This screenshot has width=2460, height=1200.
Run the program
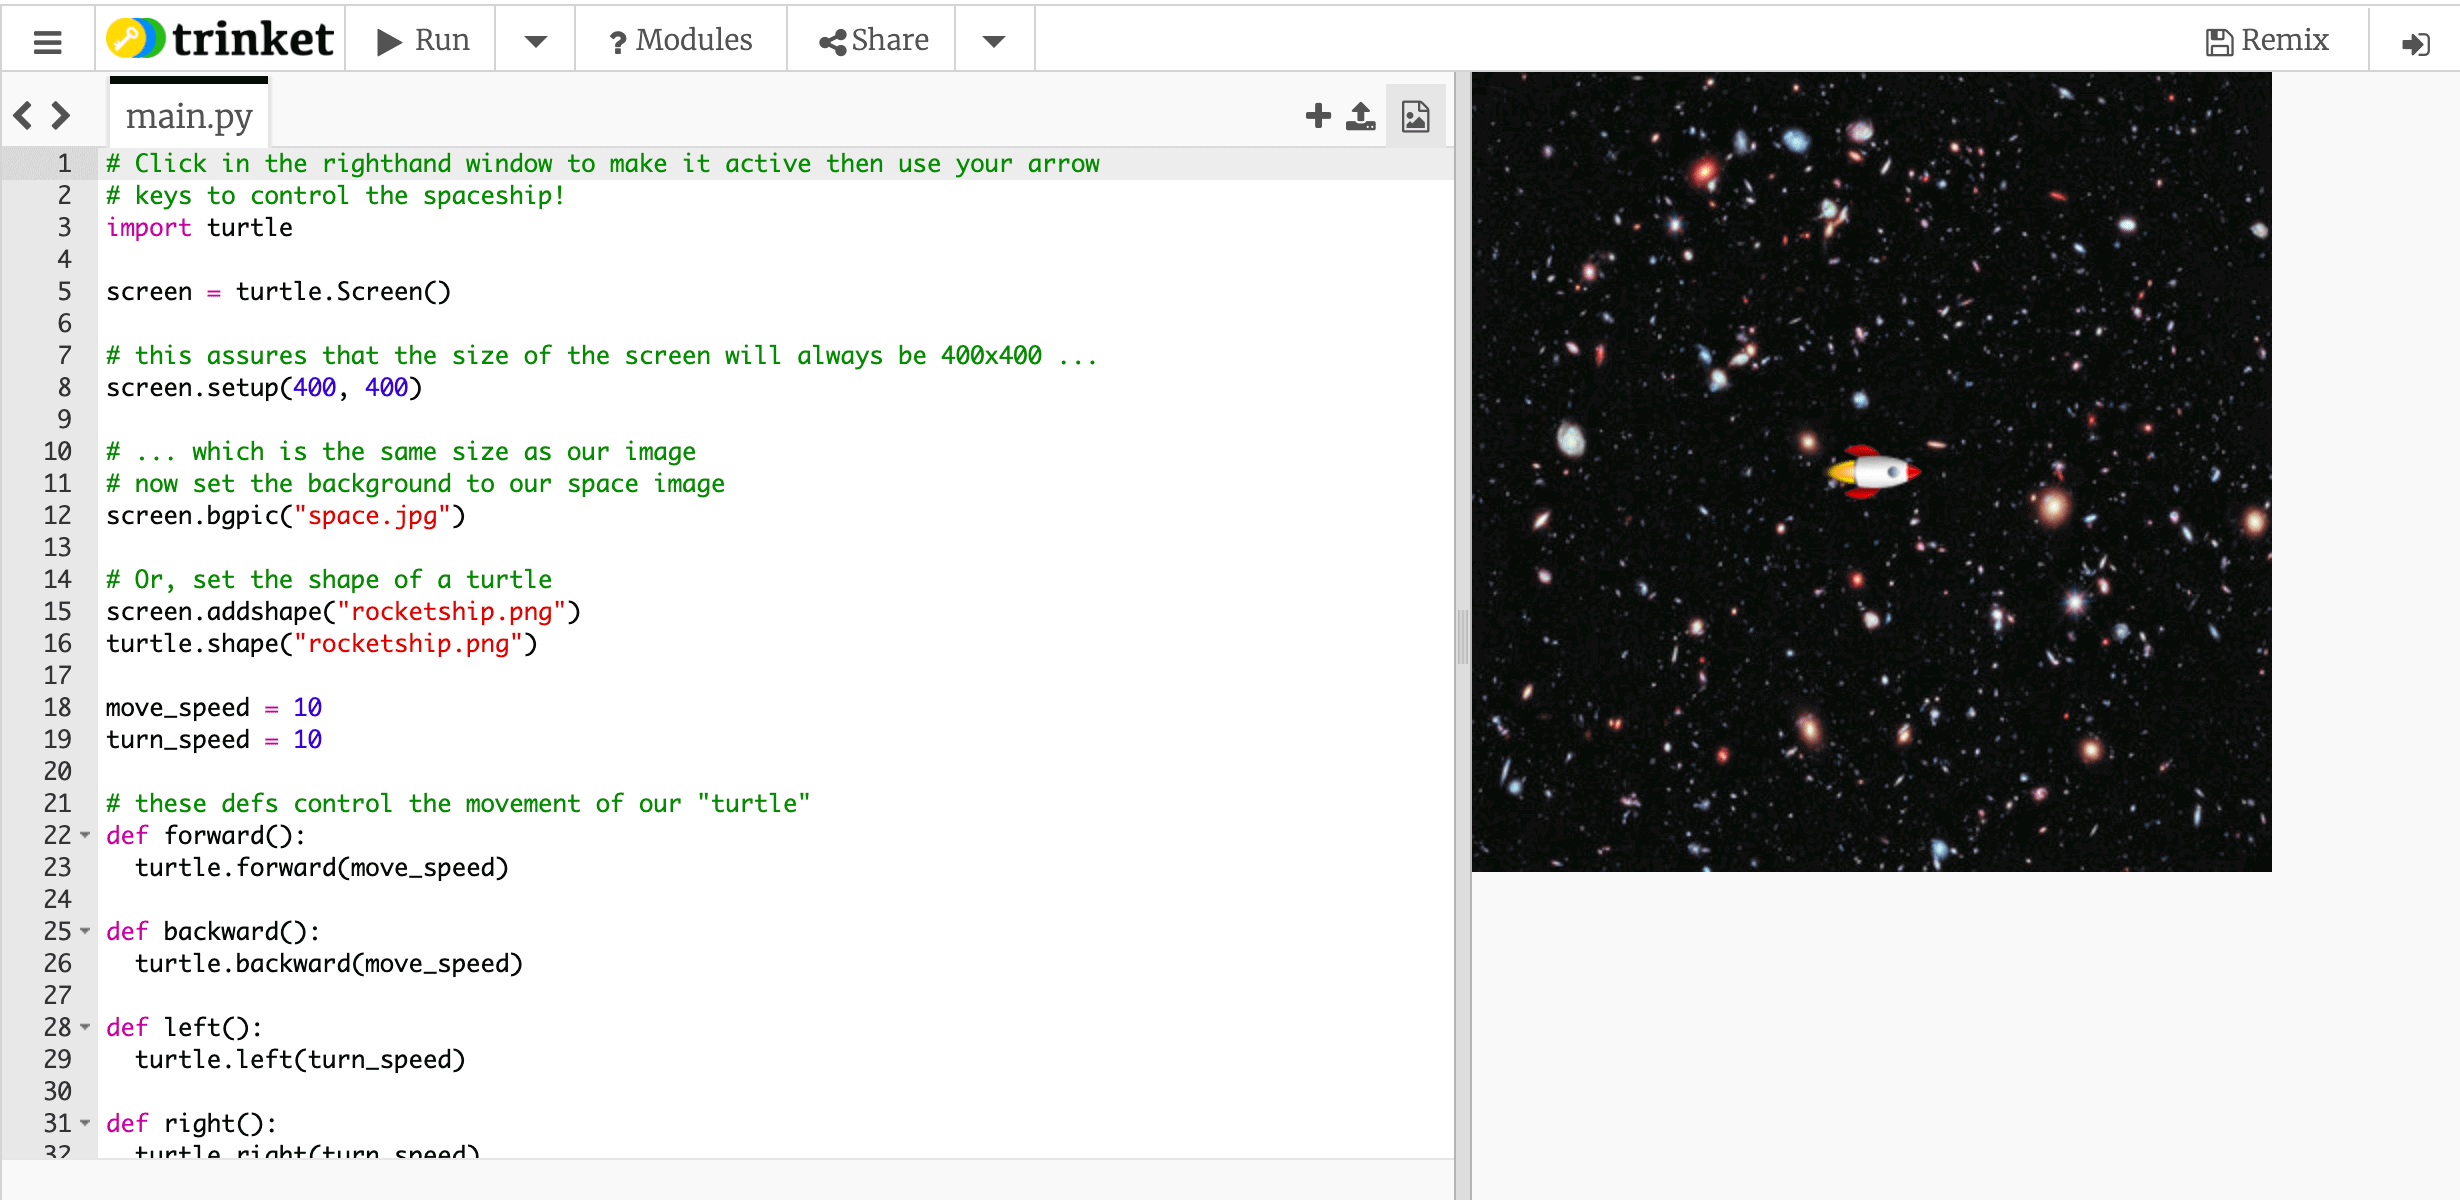[422, 40]
